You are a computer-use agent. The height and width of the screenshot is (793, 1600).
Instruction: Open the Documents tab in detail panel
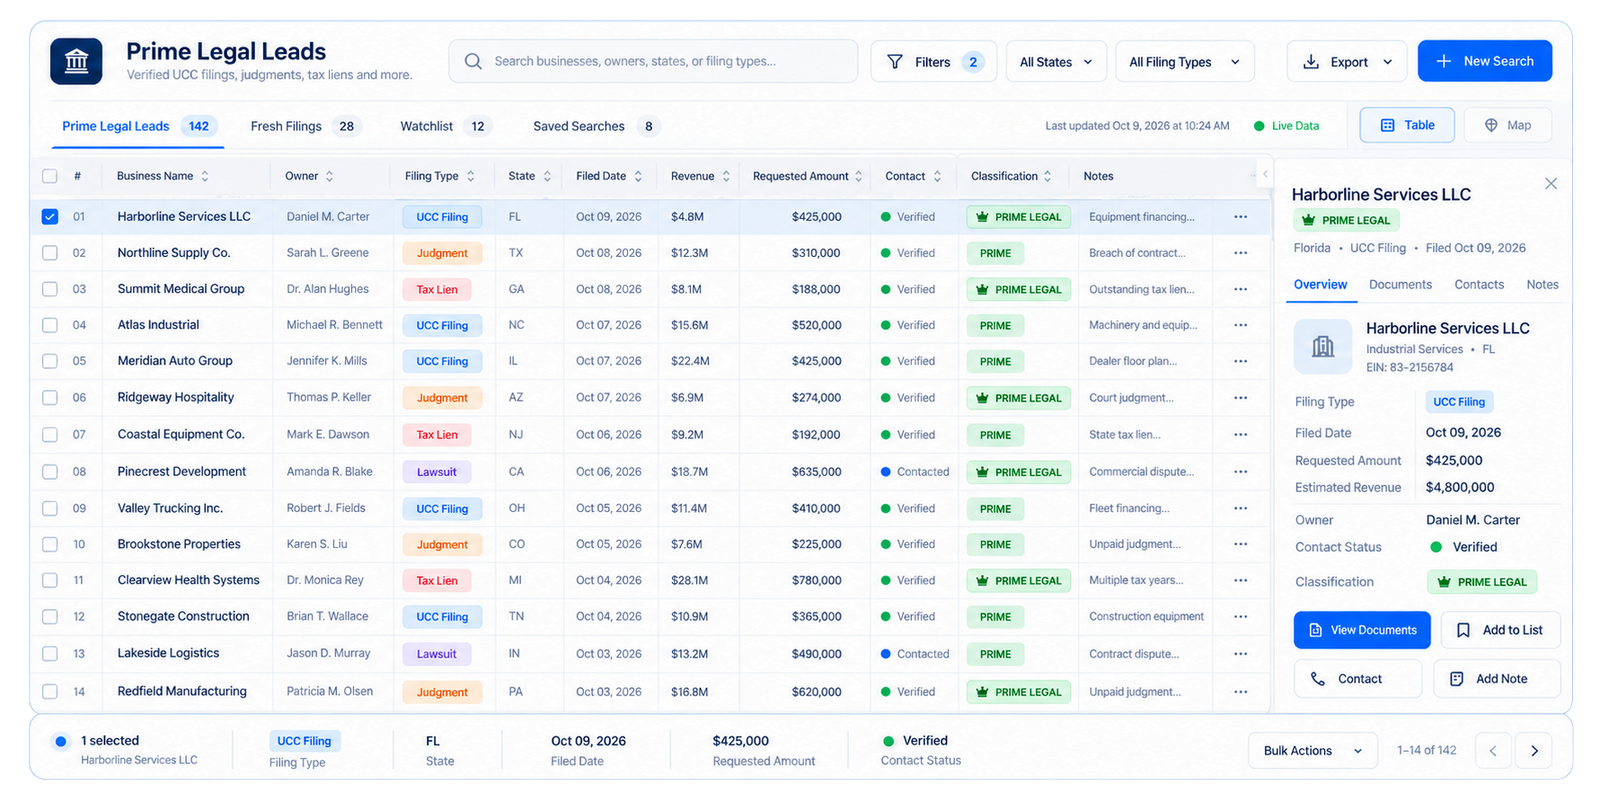click(1400, 285)
